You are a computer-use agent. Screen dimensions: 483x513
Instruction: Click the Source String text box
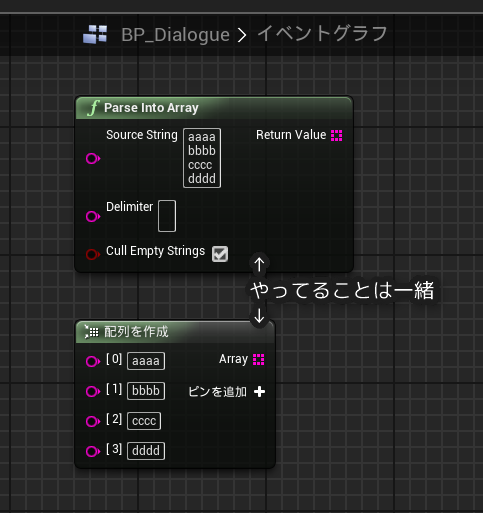point(202,158)
